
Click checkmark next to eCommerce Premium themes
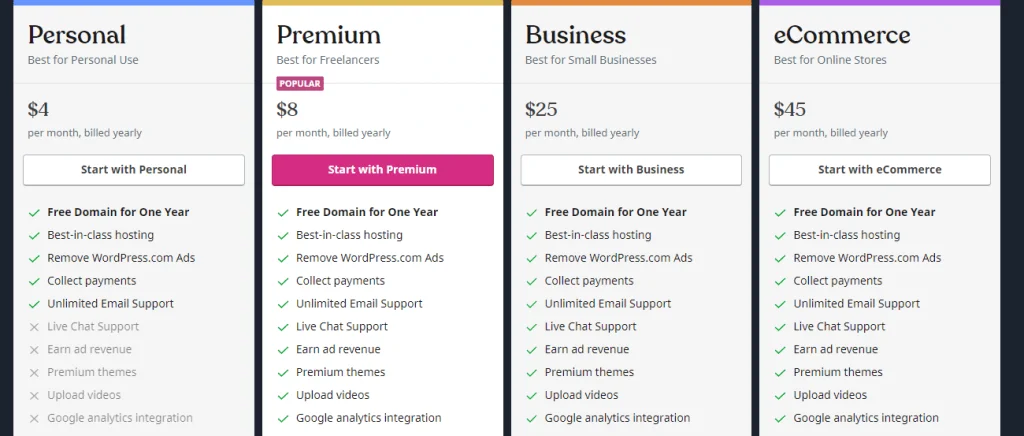coord(780,373)
